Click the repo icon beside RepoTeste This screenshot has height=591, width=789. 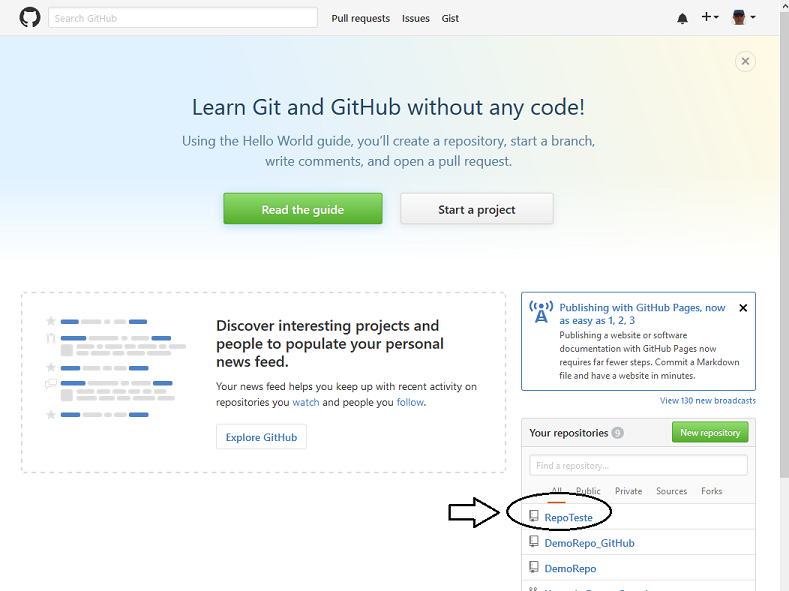click(534, 516)
